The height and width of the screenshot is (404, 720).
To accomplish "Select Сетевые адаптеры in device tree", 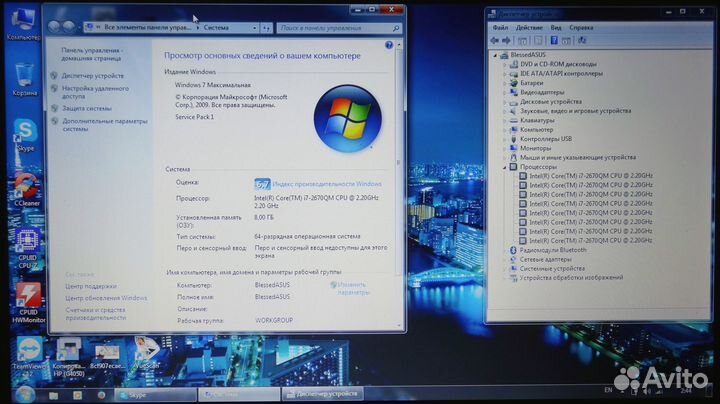I will point(546,259).
